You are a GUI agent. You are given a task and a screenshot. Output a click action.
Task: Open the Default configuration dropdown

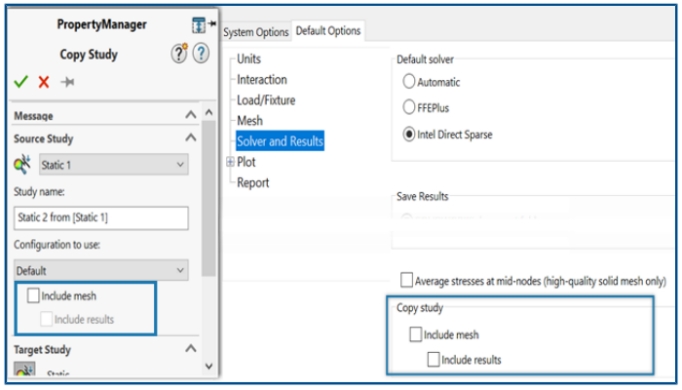pyautogui.click(x=101, y=270)
